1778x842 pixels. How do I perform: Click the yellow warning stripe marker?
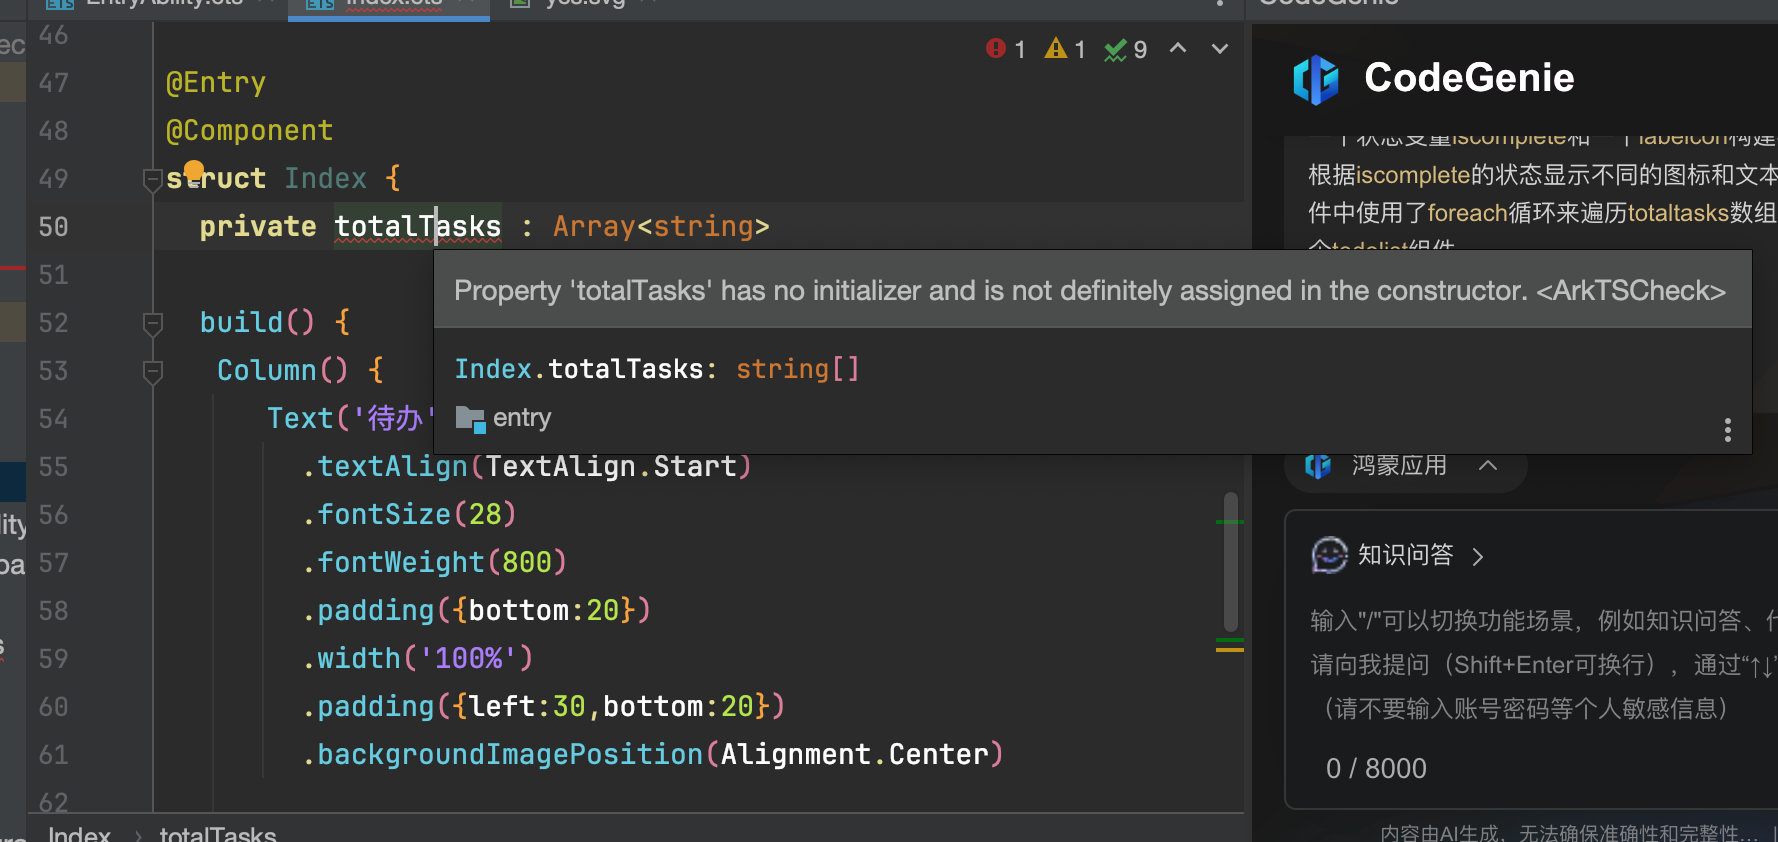1230,650
